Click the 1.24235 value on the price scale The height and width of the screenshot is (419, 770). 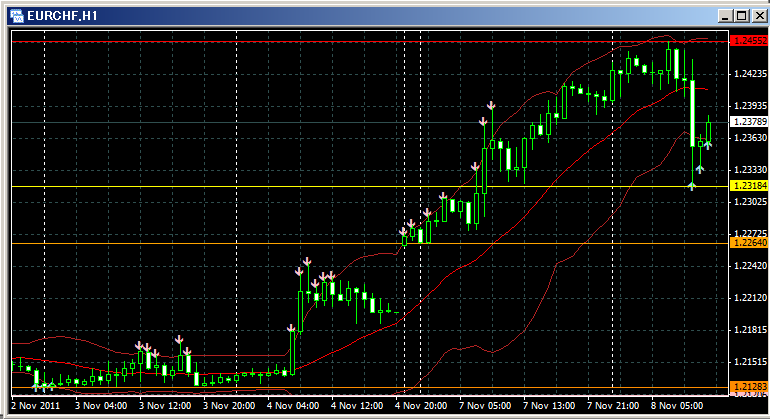click(747, 74)
